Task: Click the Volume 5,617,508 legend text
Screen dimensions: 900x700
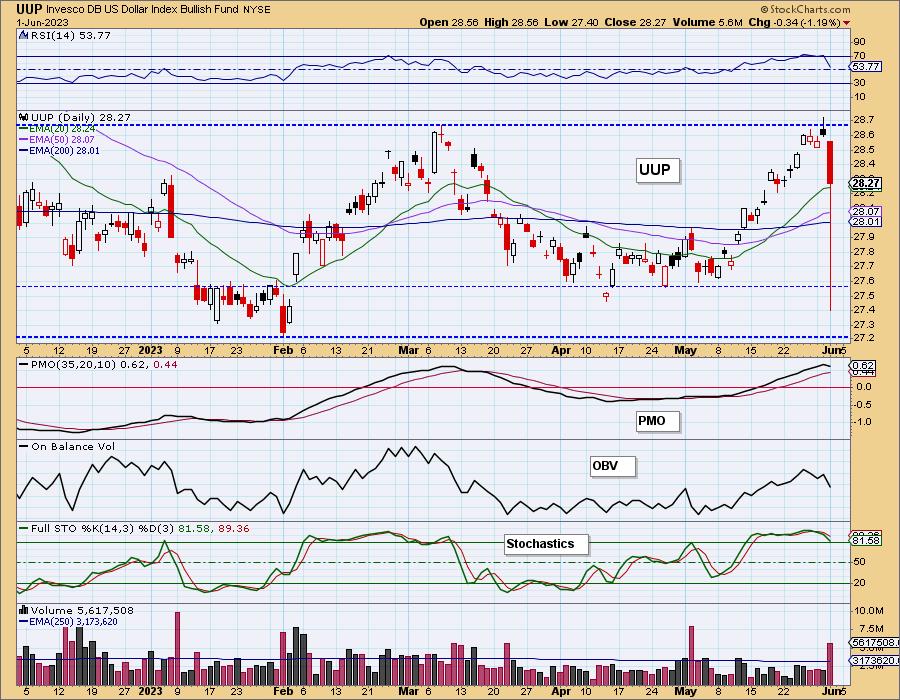Action: click(83, 610)
